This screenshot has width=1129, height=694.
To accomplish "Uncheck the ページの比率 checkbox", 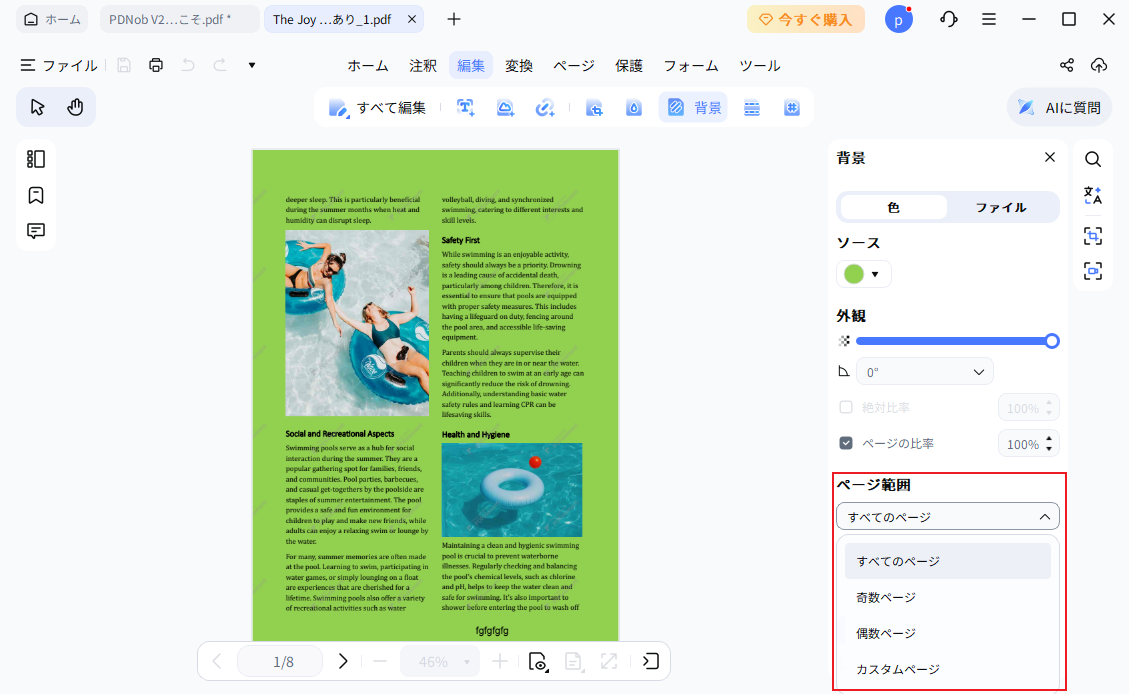I will [846, 443].
